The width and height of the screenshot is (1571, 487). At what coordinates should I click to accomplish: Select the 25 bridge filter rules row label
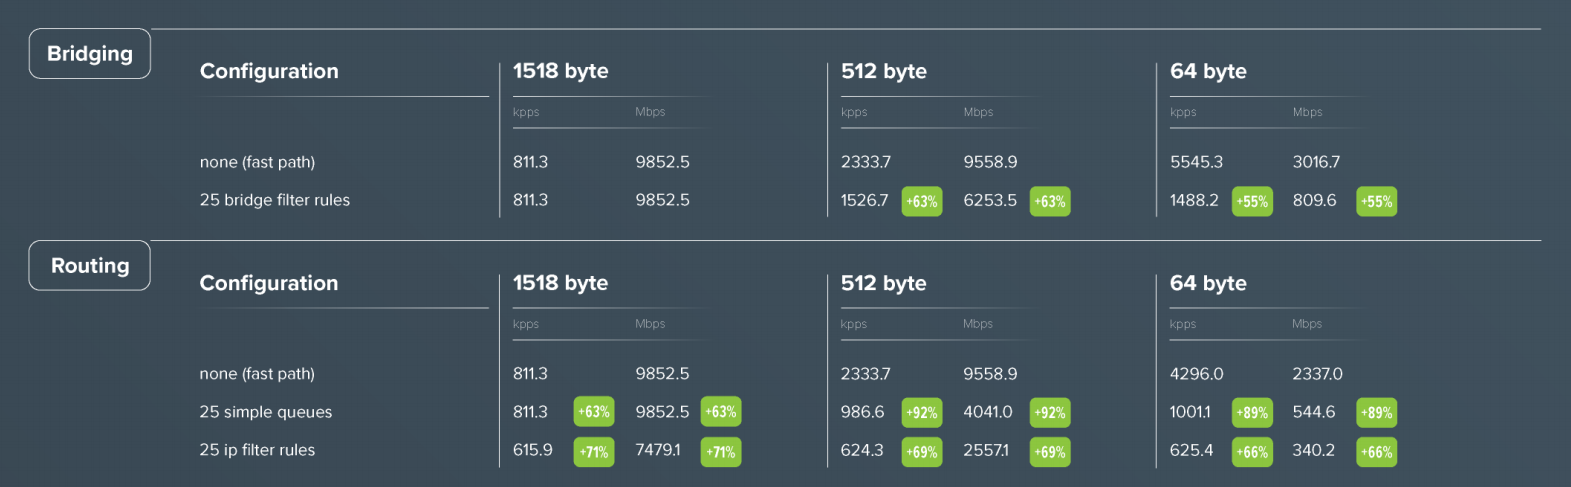click(x=275, y=200)
